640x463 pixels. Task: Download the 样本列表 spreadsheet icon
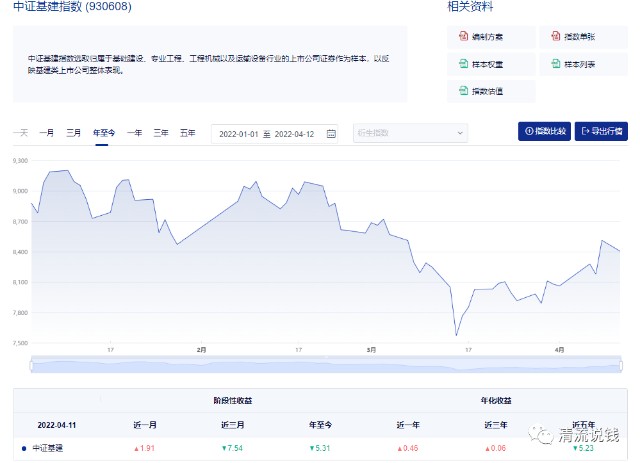coord(556,64)
